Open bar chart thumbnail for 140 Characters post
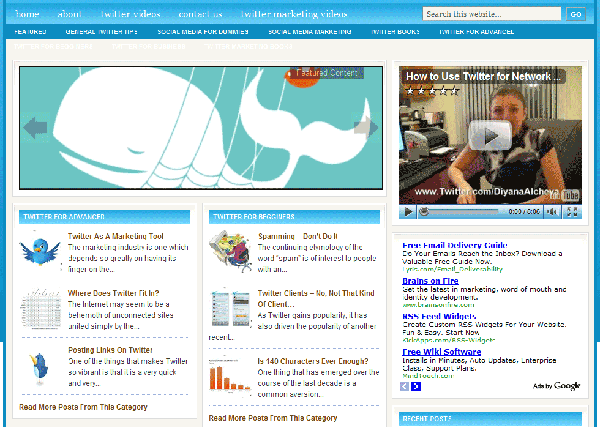This screenshot has width=600, height=427. (x=230, y=375)
